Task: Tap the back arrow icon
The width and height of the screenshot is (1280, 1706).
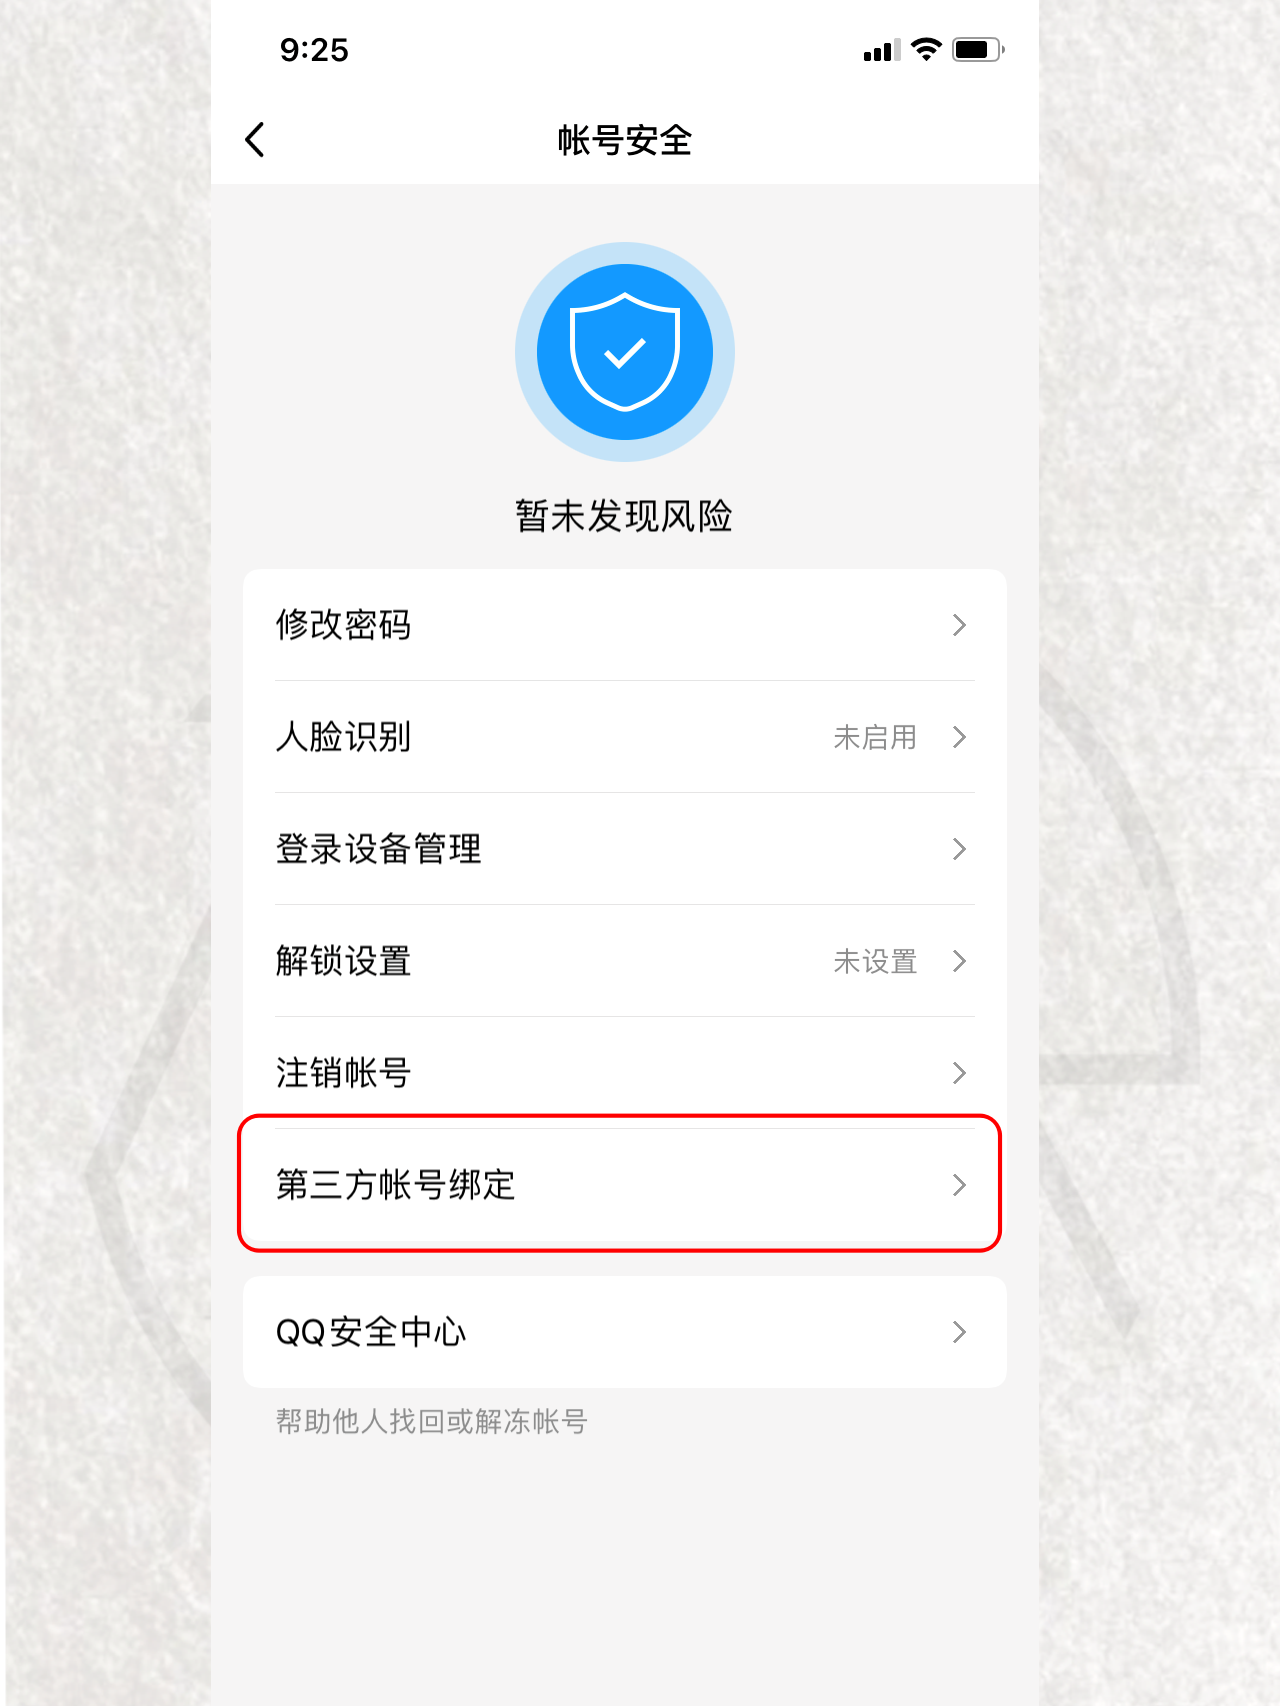Action: [255, 140]
